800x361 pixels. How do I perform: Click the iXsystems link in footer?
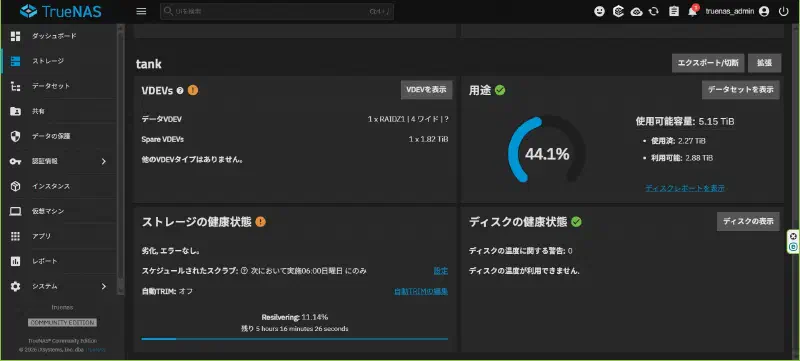pos(96,350)
